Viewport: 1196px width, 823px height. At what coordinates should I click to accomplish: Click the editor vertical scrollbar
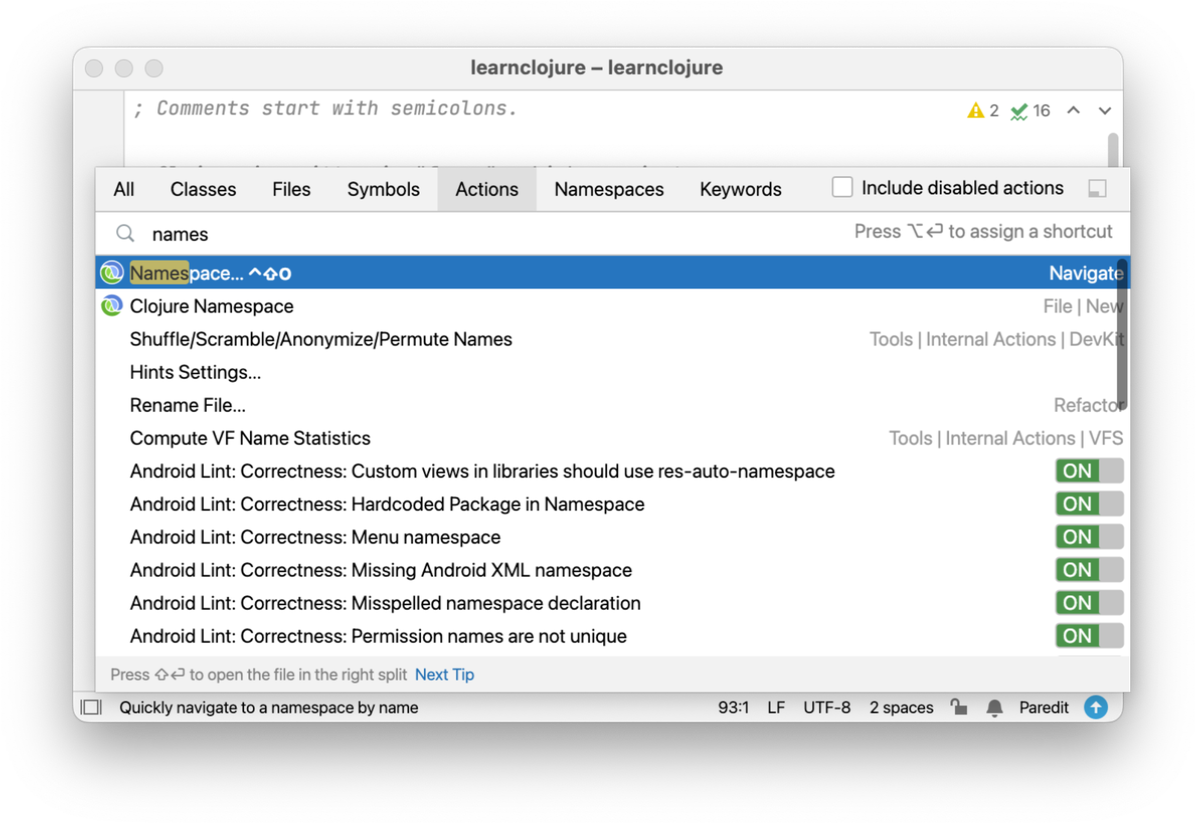[1114, 149]
